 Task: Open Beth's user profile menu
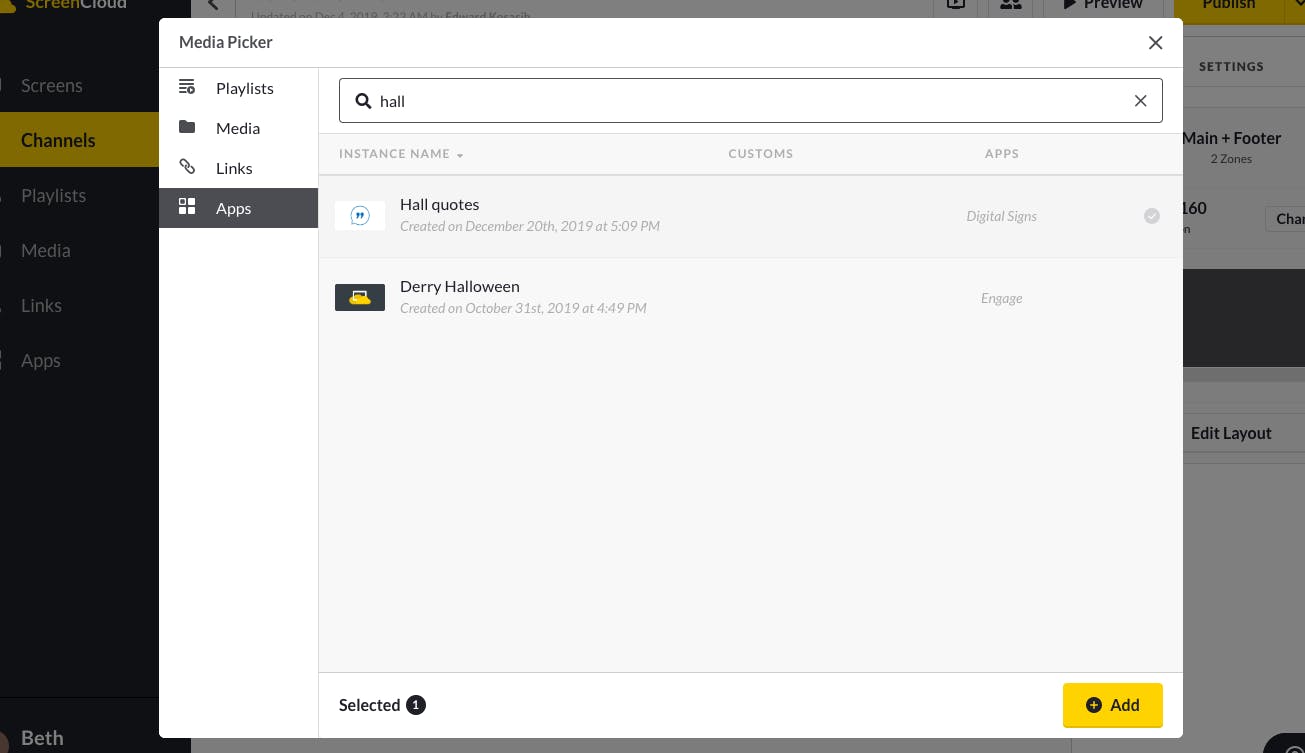(42, 738)
